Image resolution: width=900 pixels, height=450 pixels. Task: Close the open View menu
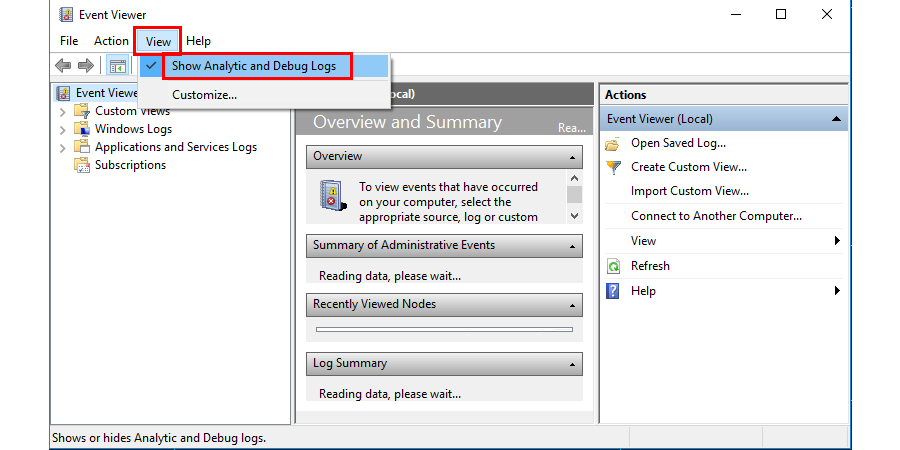click(158, 41)
